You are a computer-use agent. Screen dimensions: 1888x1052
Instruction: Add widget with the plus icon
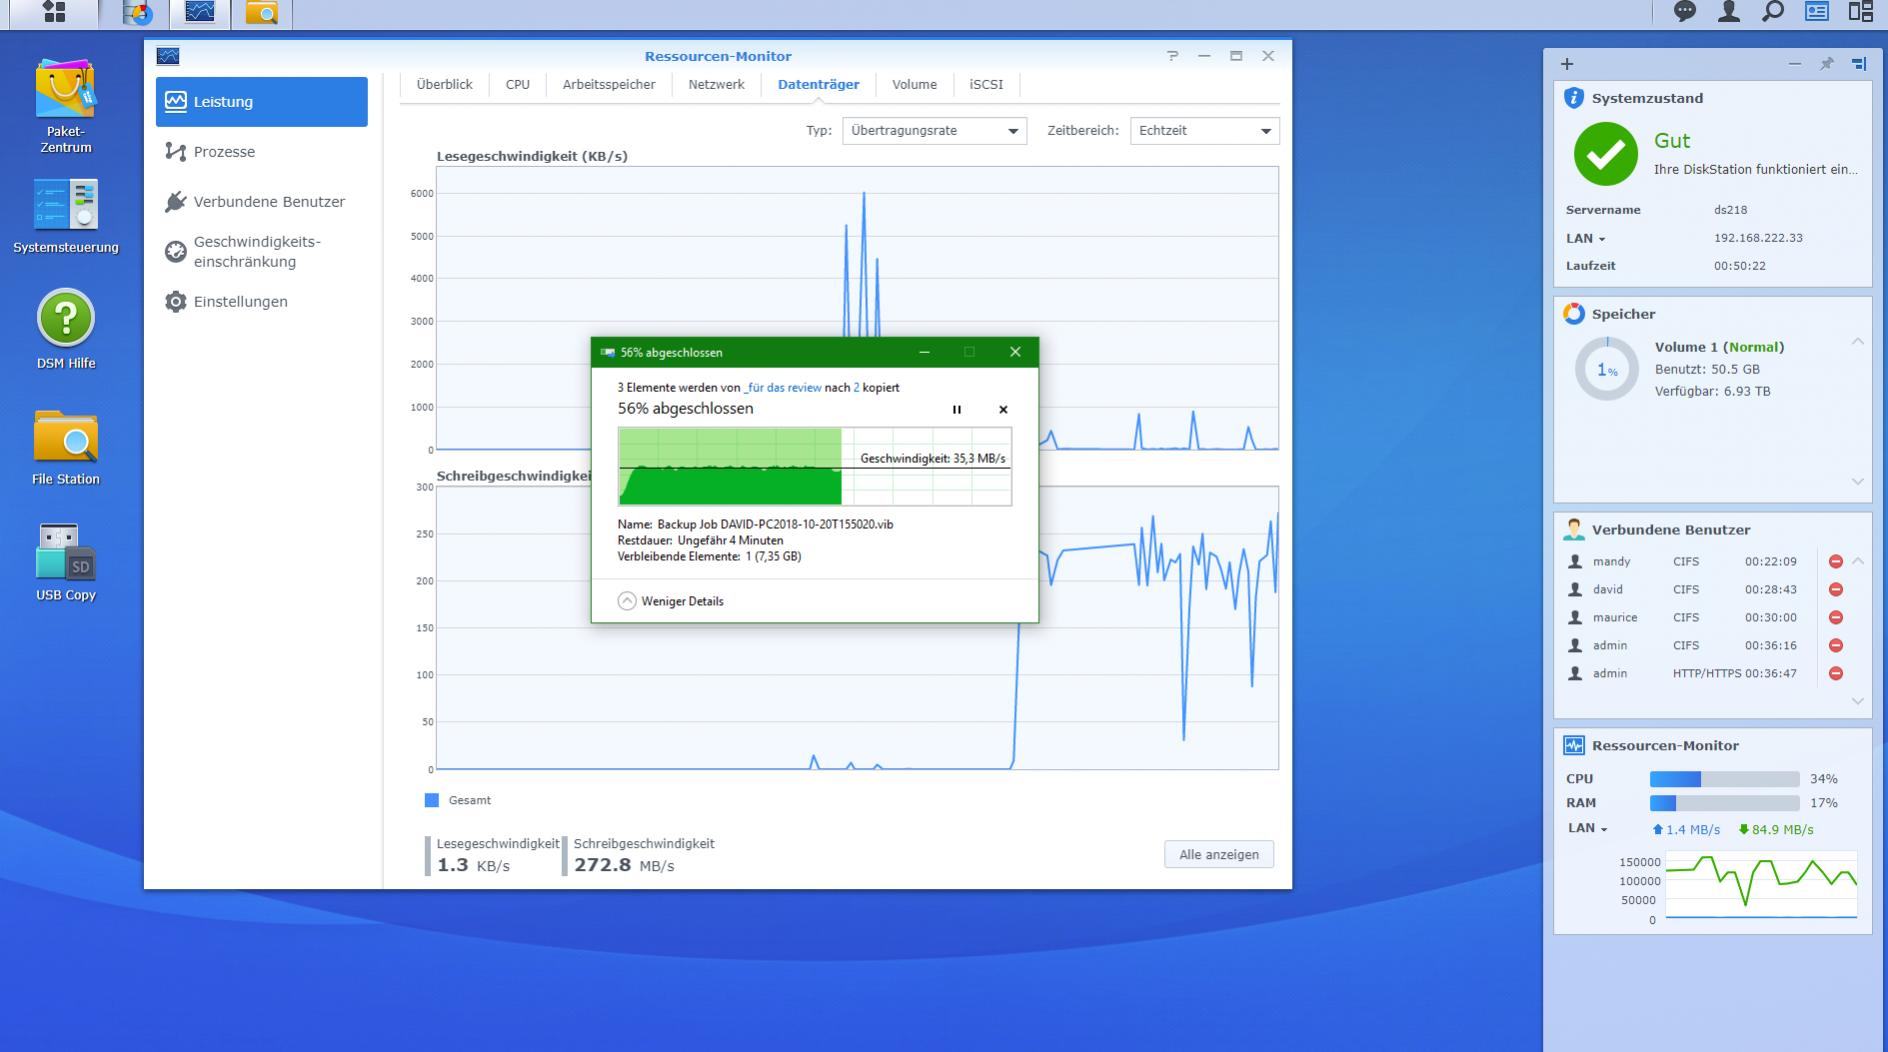tap(1567, 64)
